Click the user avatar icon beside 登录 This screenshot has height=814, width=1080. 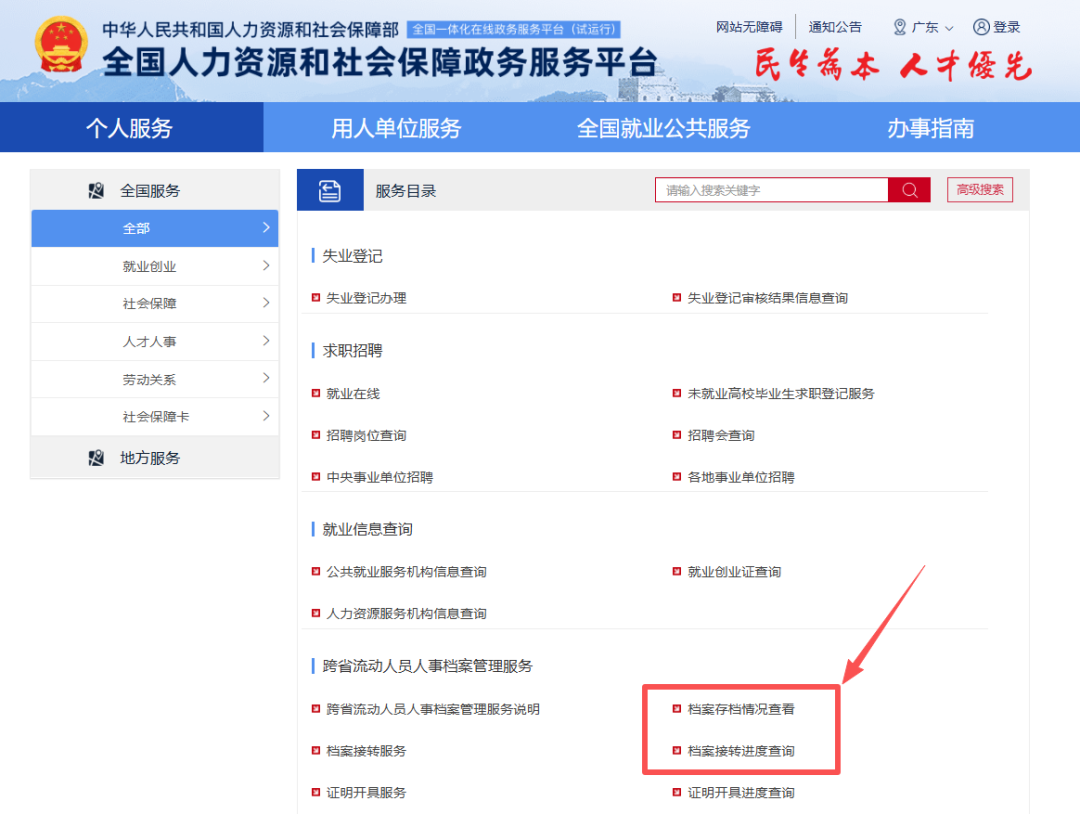click(x=981, y=27)
